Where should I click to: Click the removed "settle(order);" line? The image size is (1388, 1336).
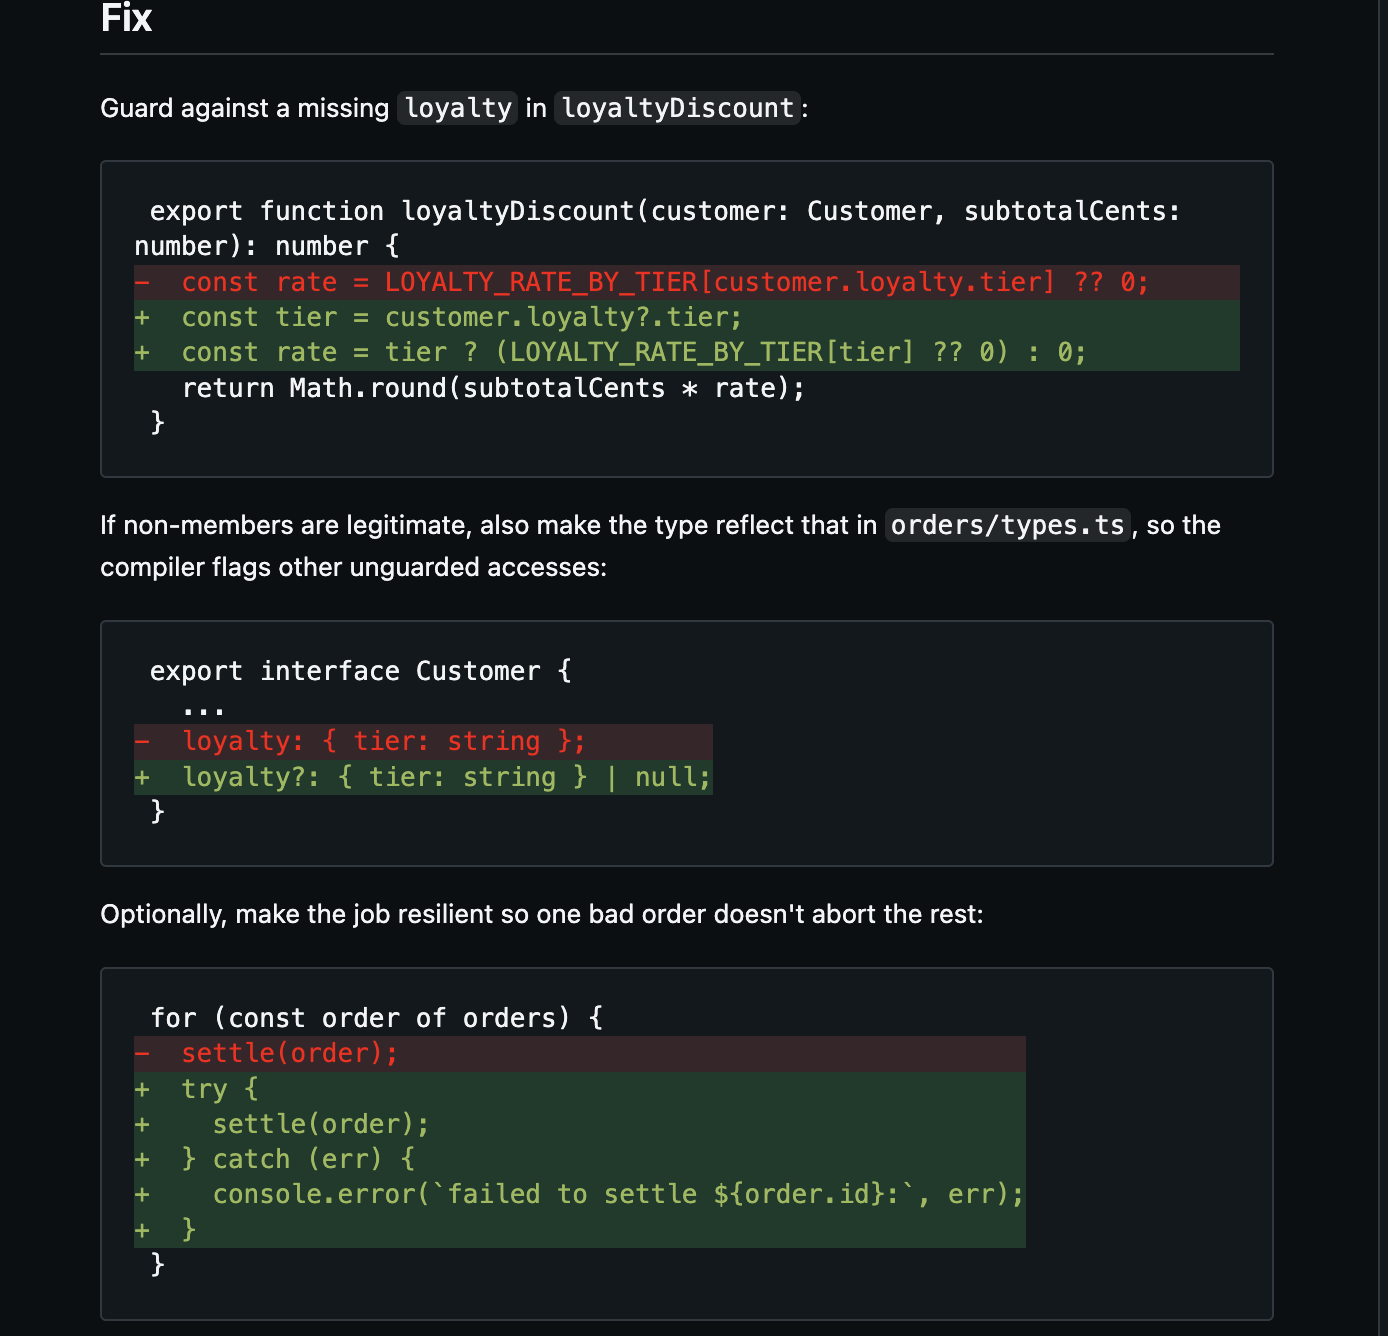tap(580, 1053)
